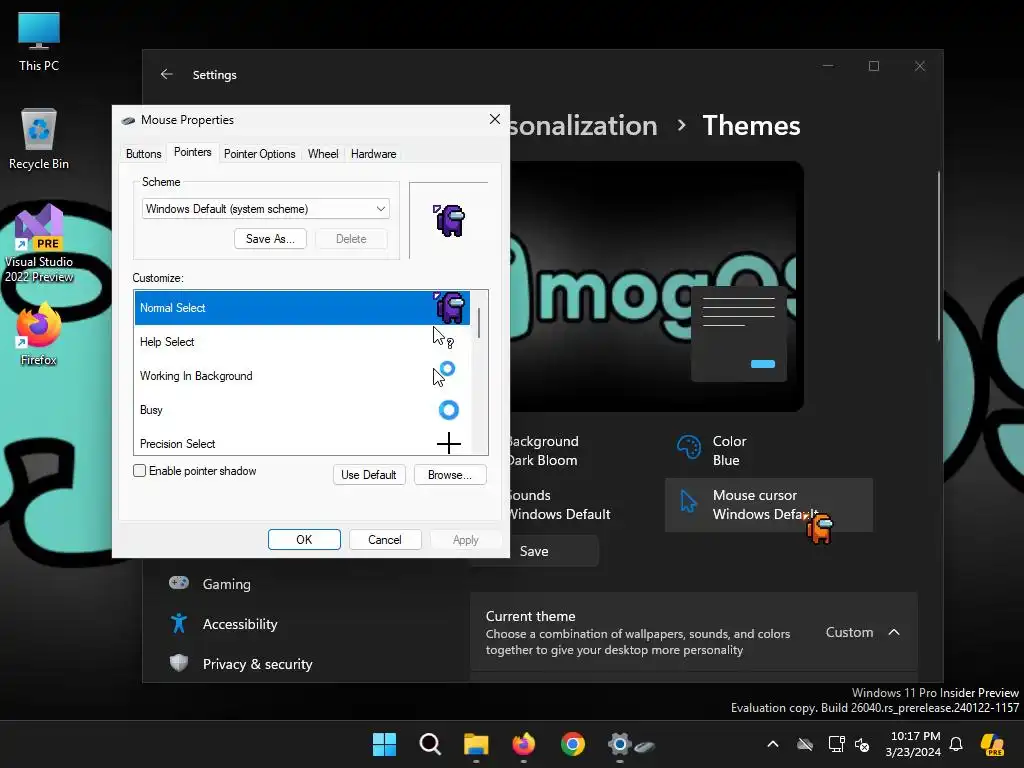Open the notification bell
This screenshot has width=1024, height=768.
956,744
